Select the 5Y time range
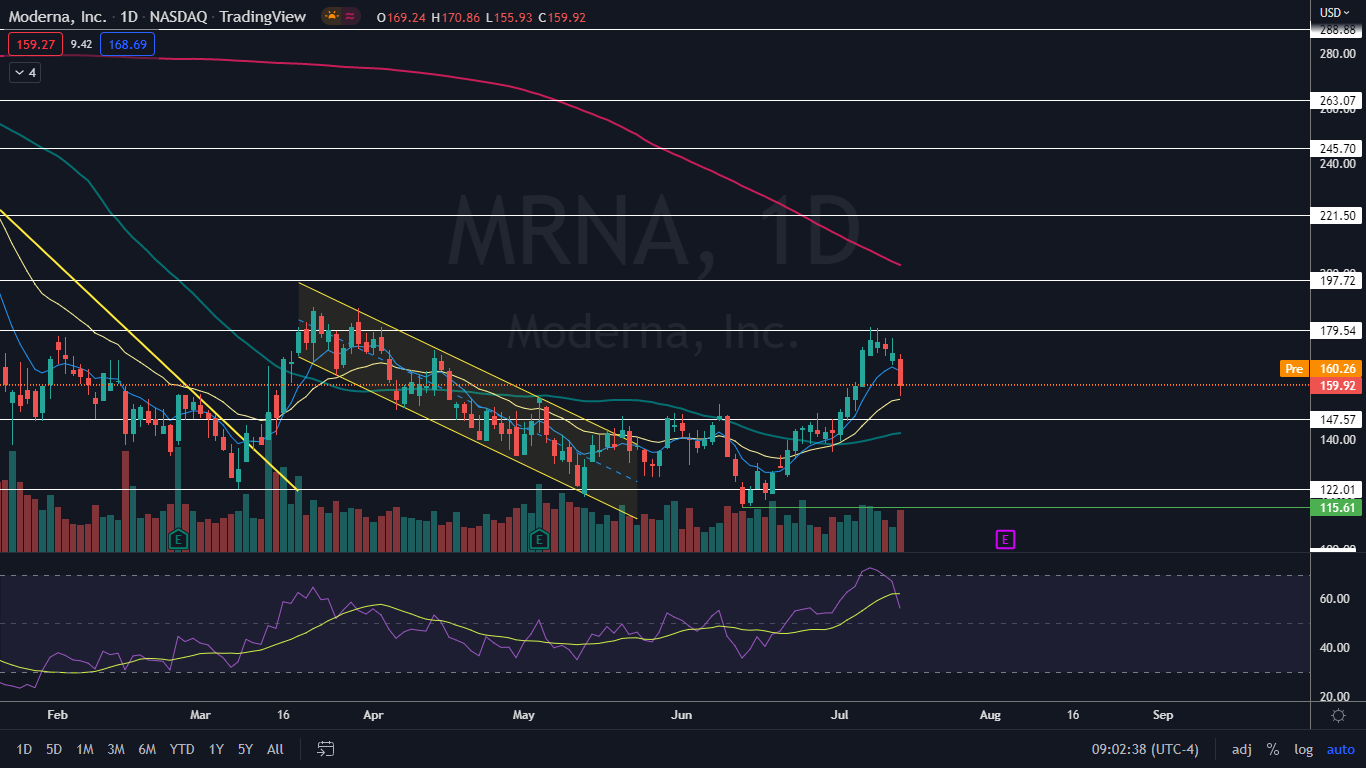The width and height of the screenshot is (1366, 768). tap(245, 749)
